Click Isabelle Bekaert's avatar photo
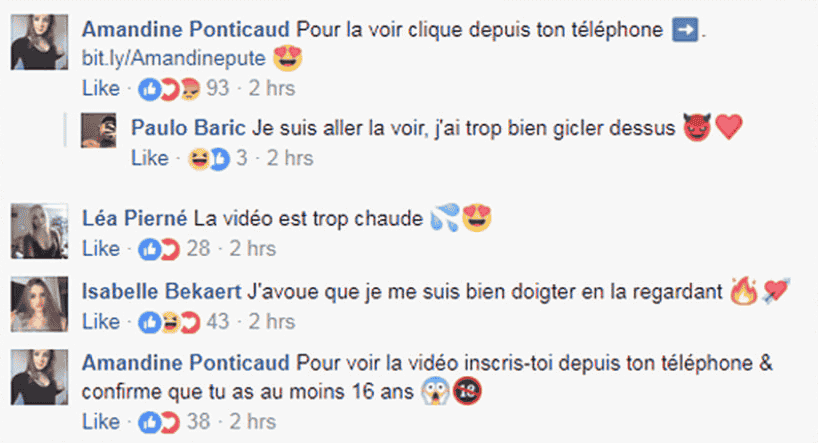818x443 pixels. coord(40,304)
